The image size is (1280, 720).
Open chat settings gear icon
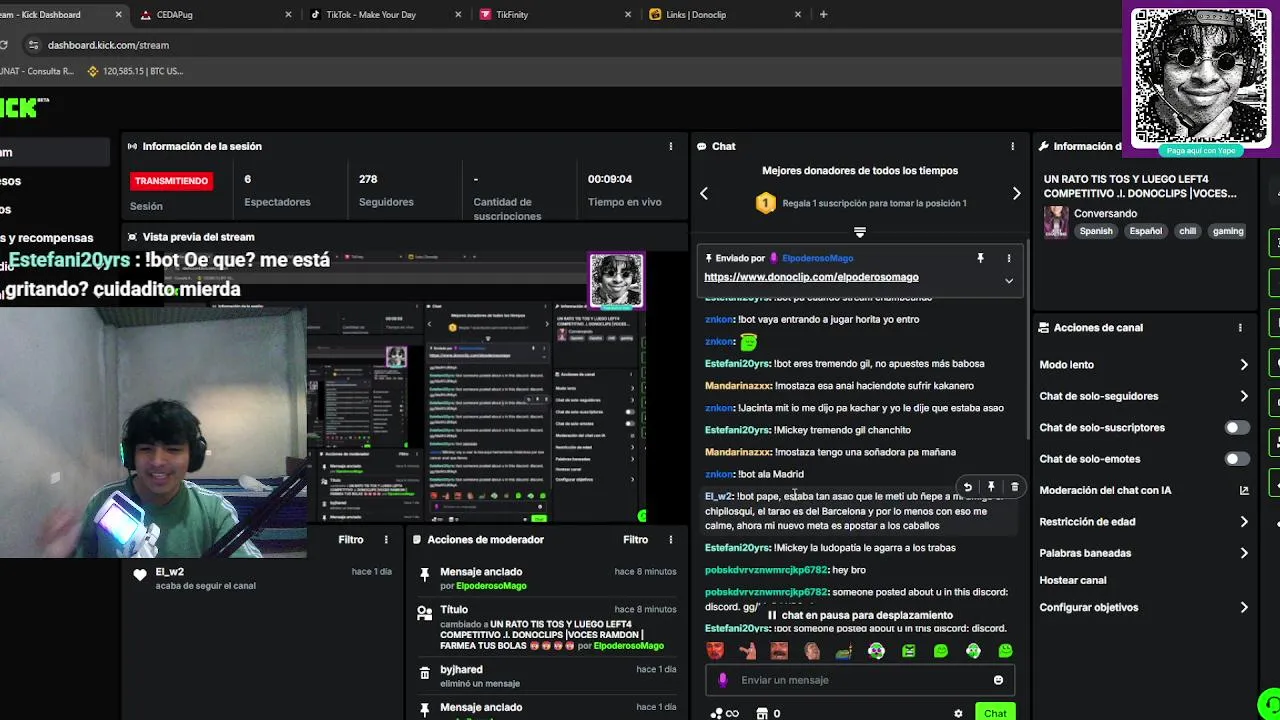(958, 713)
